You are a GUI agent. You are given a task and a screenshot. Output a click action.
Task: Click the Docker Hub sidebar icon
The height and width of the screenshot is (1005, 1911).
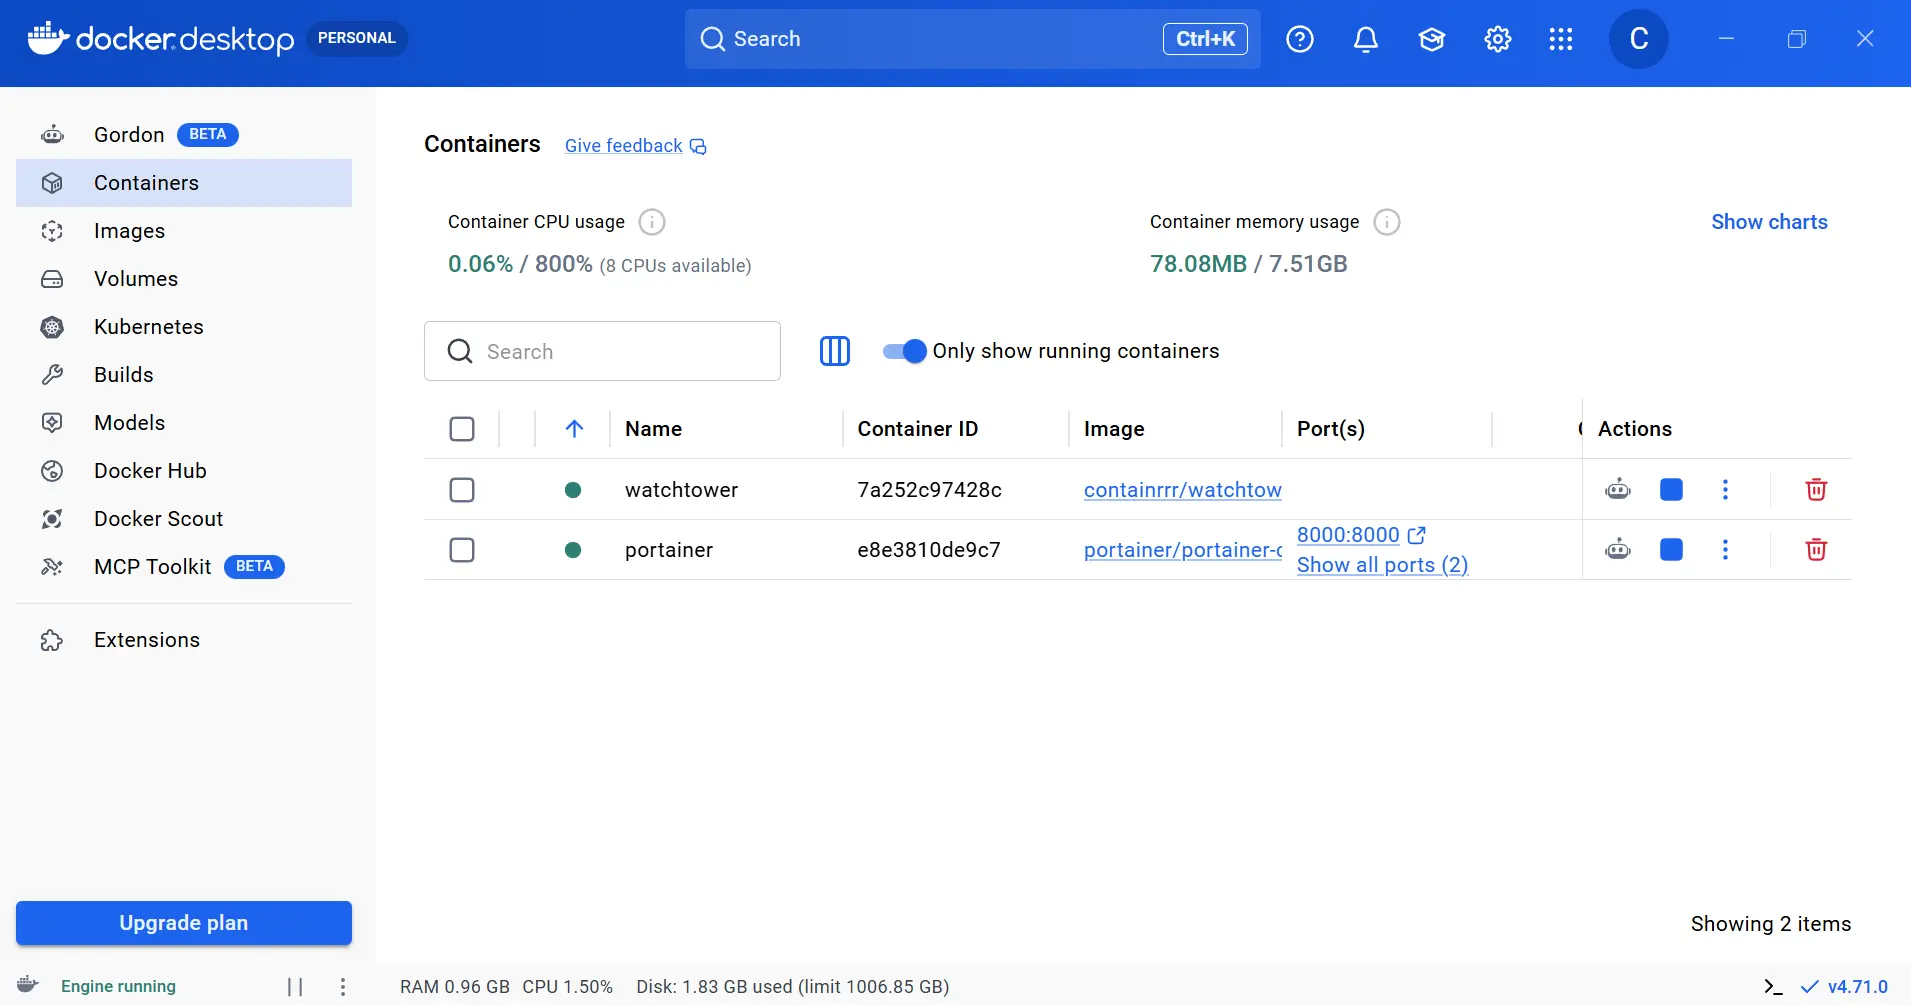pyautogui.click(x=52, y=471)
